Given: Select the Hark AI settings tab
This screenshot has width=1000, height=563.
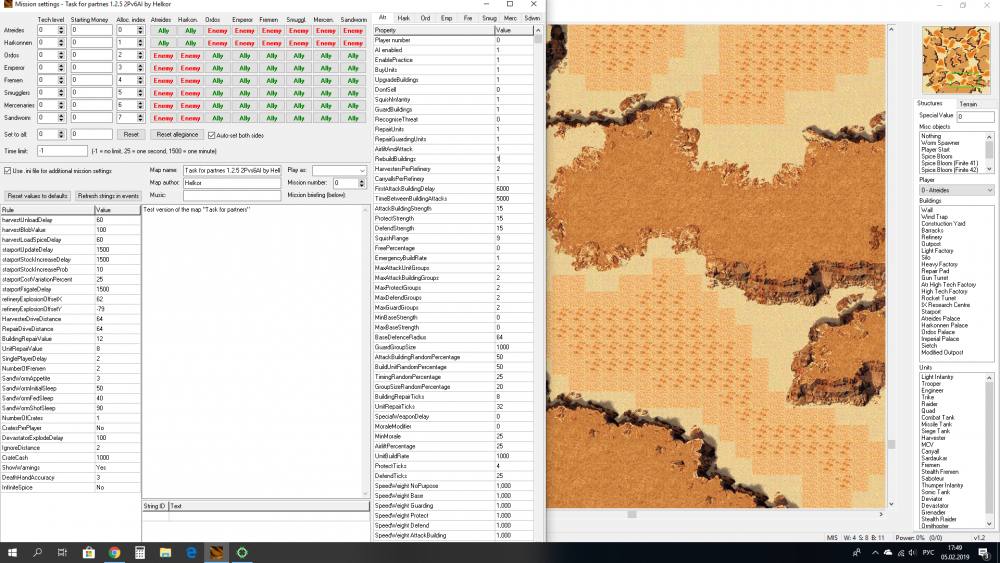Looking at the screenshot, I should pyautogui.click(x=404, y=18).
